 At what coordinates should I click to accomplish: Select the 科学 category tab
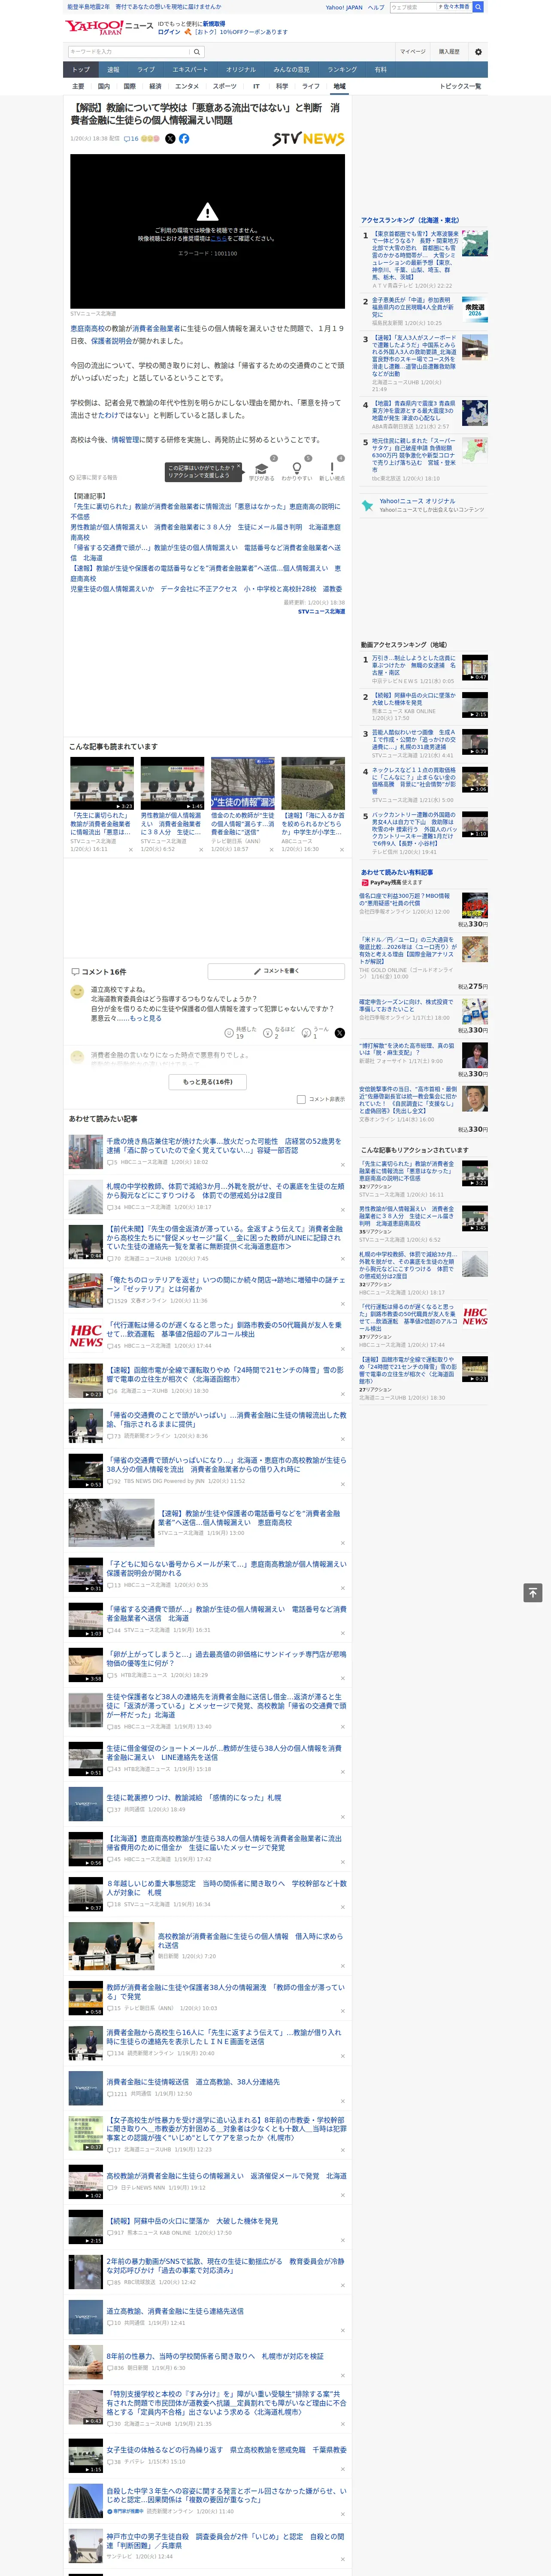click(x=282, y=86)
